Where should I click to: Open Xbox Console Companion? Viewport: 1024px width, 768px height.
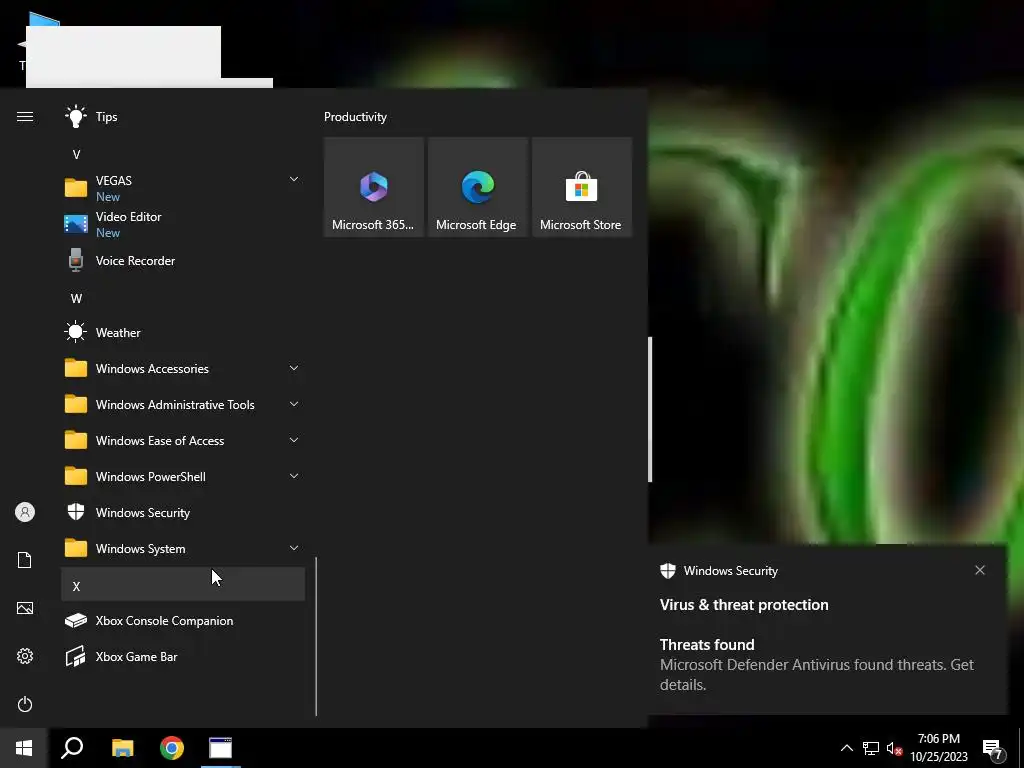coord(183,620)
